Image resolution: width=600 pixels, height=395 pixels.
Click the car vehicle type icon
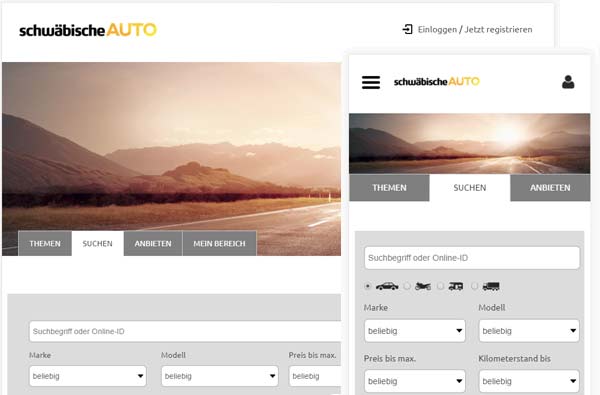coord(387,286)
